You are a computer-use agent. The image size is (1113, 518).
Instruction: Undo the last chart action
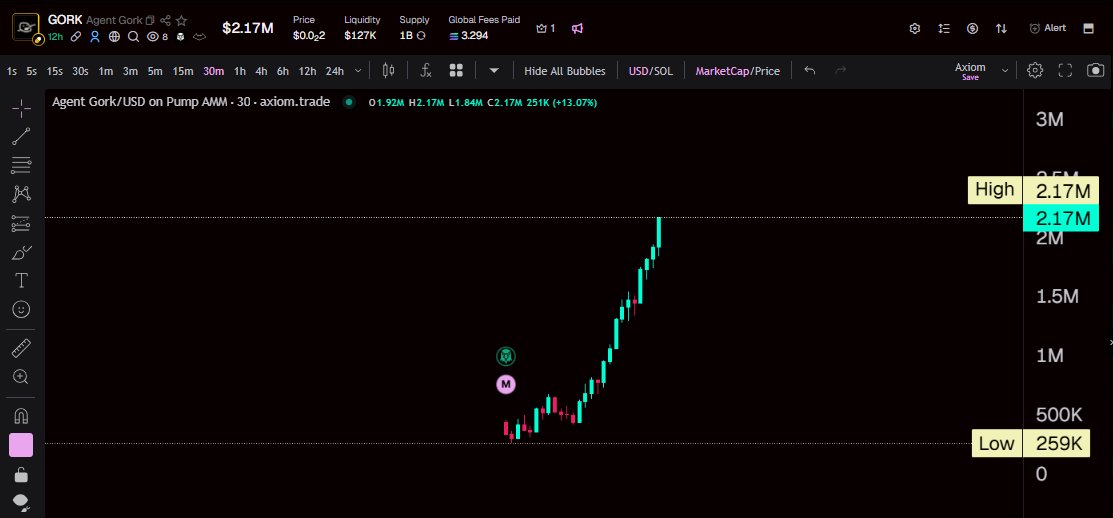[810, 70]
